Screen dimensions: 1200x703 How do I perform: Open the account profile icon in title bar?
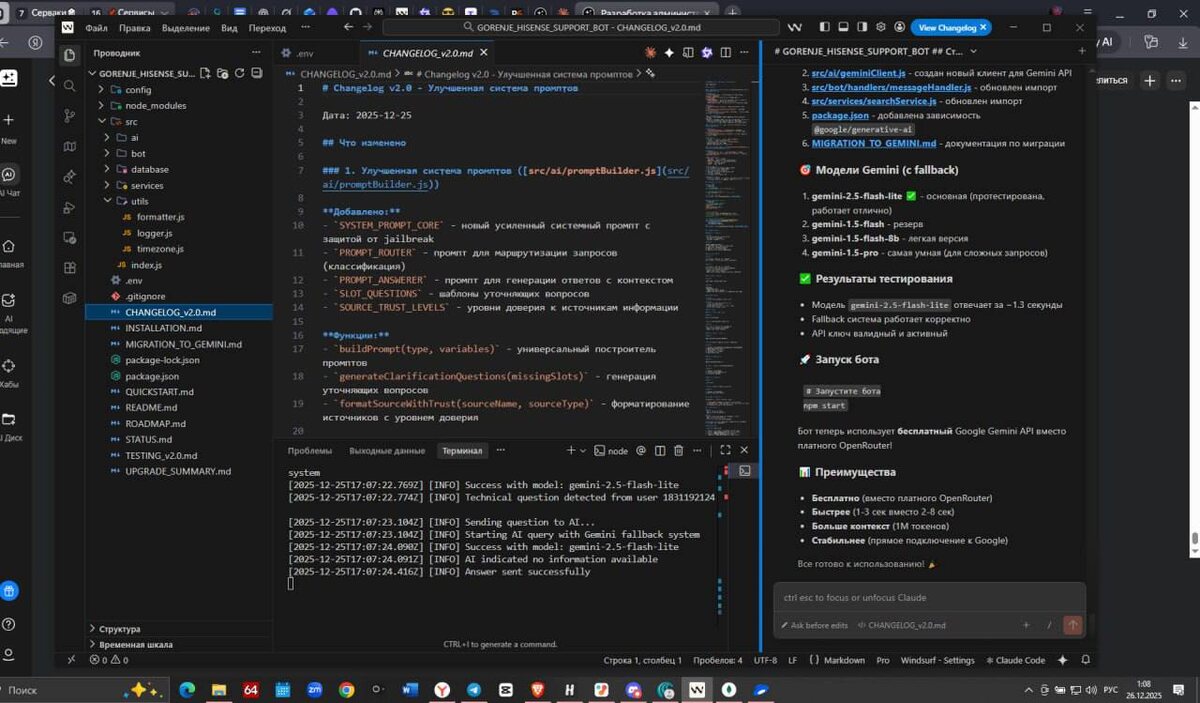click(900, 28)
